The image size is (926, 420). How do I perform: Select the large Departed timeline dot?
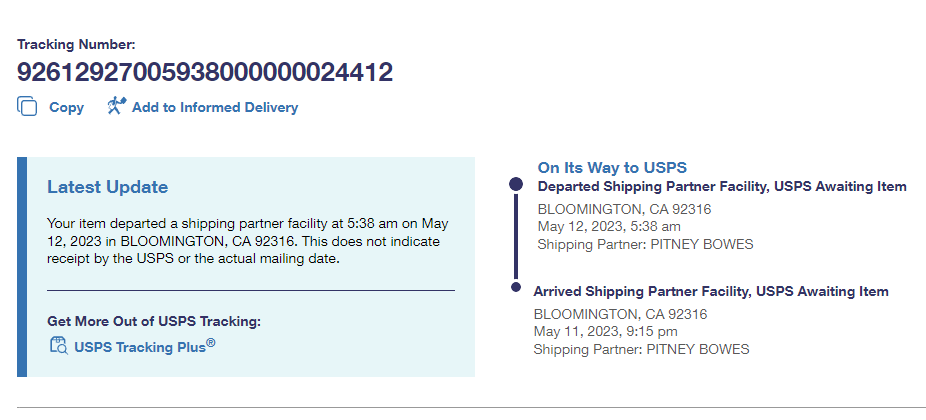(516, 184)
